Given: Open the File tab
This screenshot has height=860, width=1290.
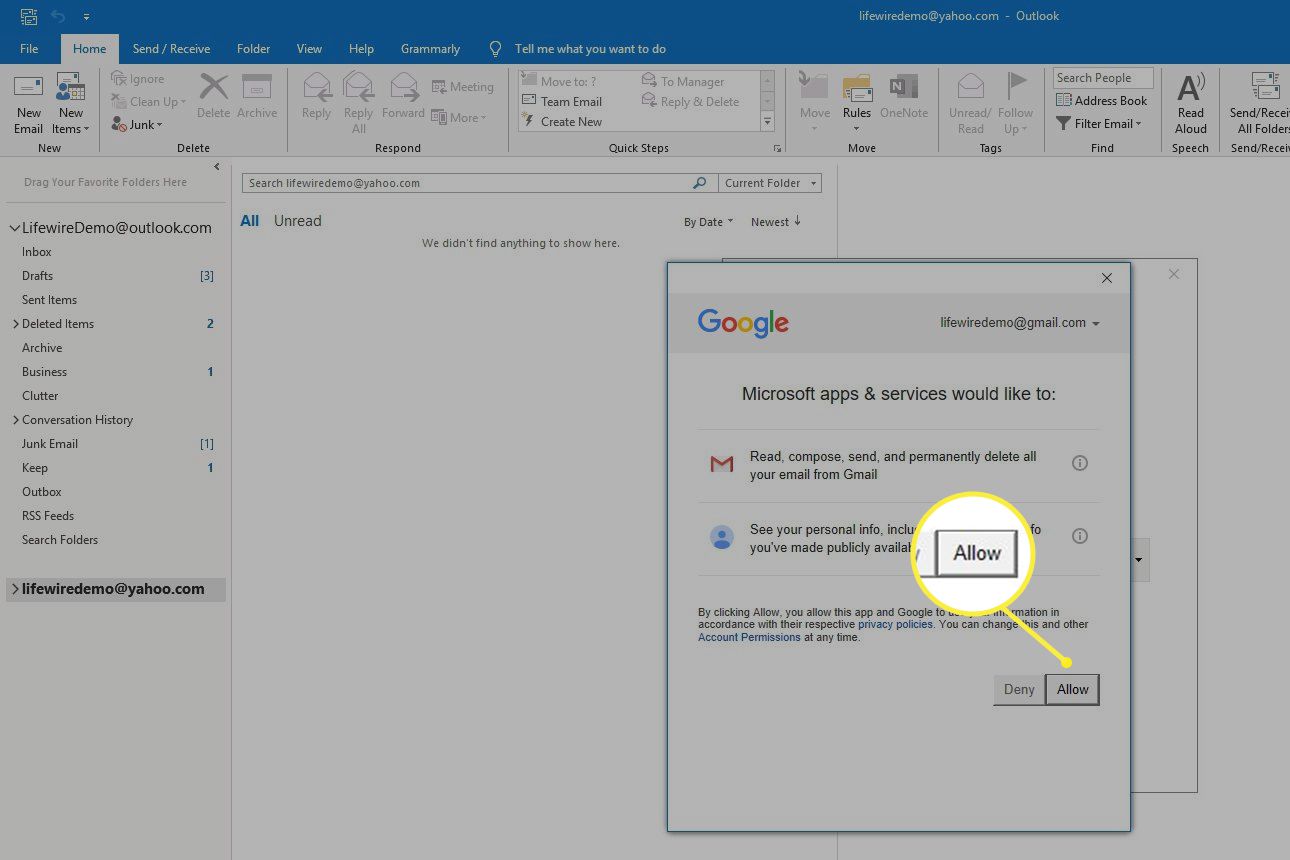Looking at the screenshot, I should tap(29, 48).
